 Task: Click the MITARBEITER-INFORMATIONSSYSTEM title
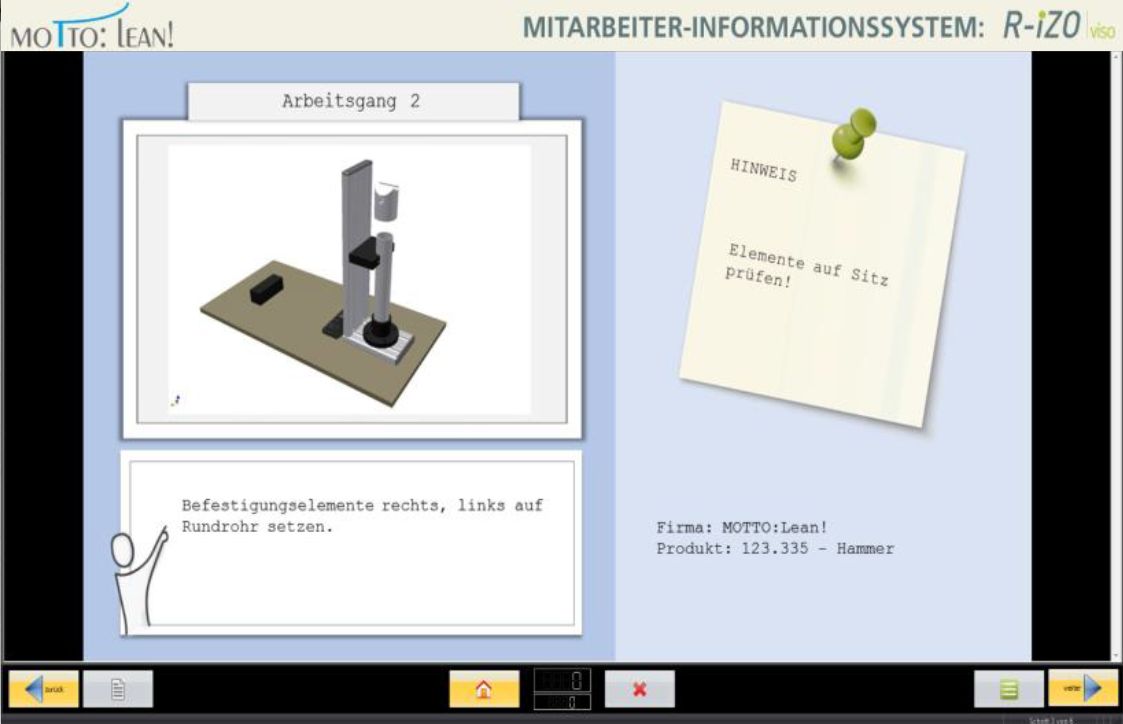tap(753, 27)
